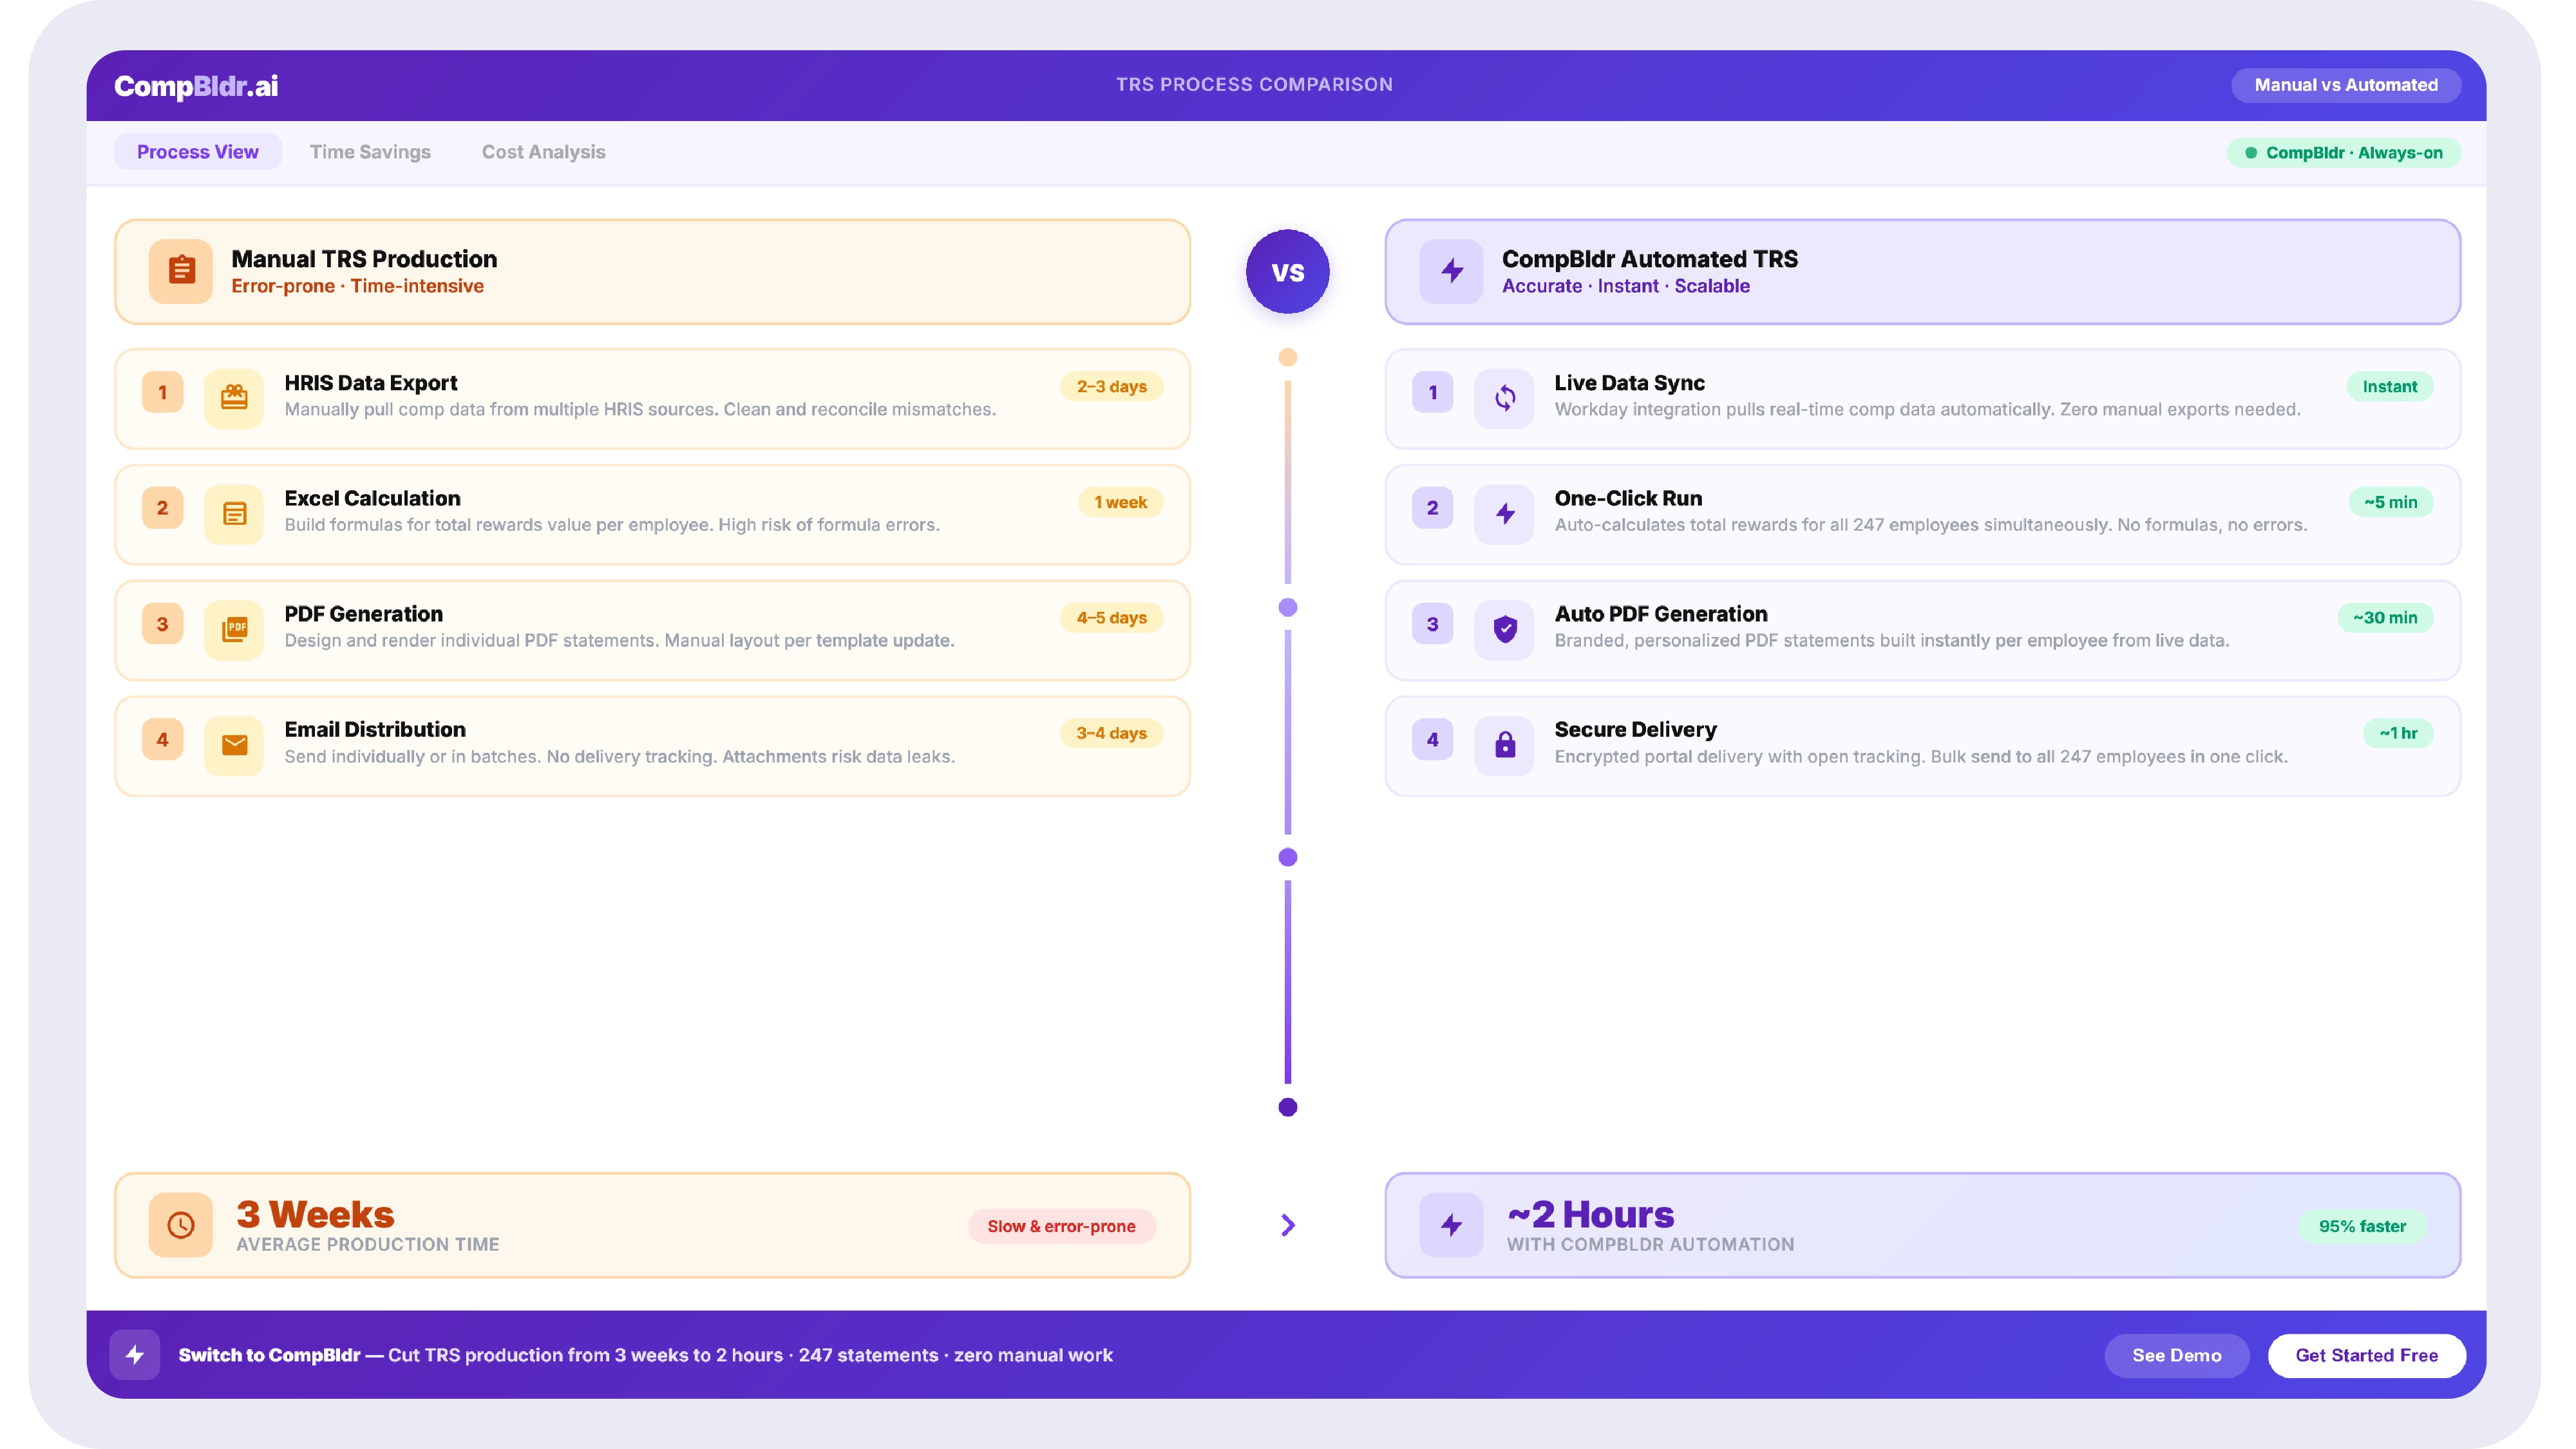2576x1449 pixels.
Task: Click the lightning icon beside ~2 Hours
Action: pos(1451,1225)
